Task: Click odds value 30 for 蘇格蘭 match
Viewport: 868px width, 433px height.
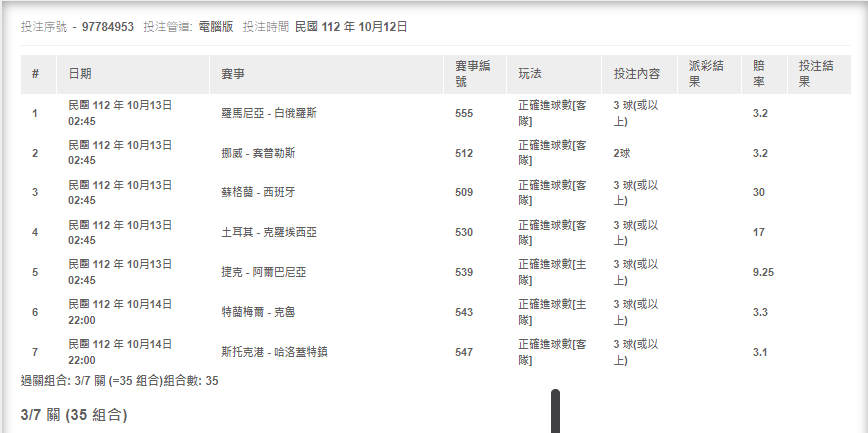Action: click(x=759, y=192)
